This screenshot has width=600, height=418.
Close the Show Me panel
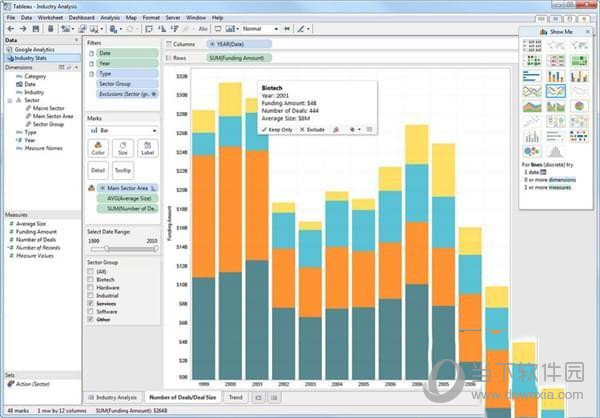click(x=588, y=31)
